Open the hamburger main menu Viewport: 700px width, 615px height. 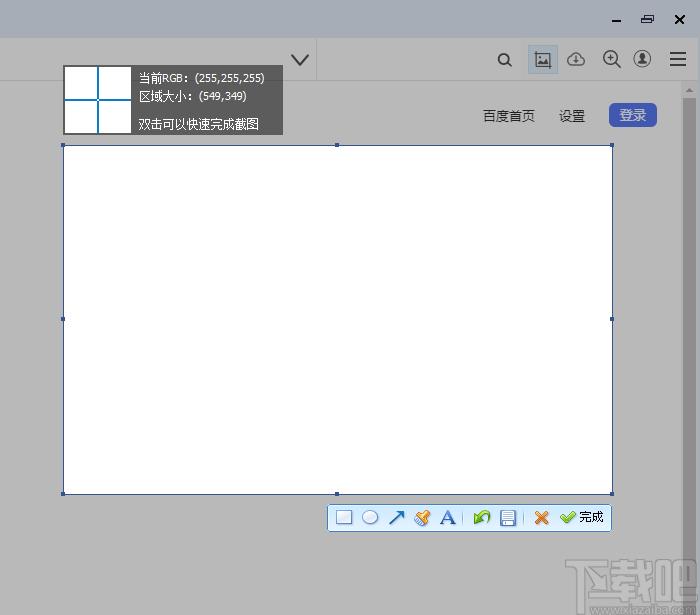tap(678, 59)
